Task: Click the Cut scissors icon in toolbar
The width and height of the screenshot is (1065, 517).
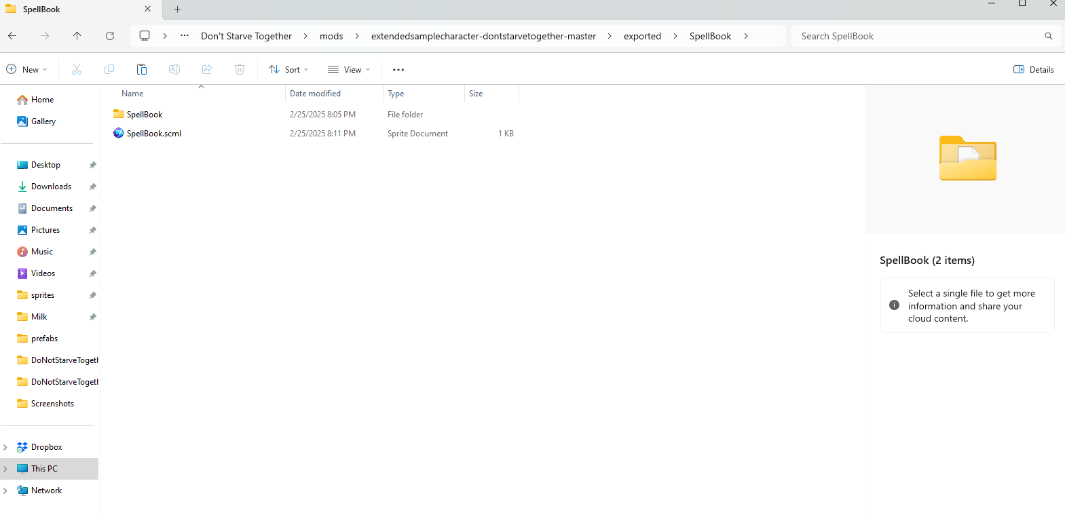Action: [77, 70]
